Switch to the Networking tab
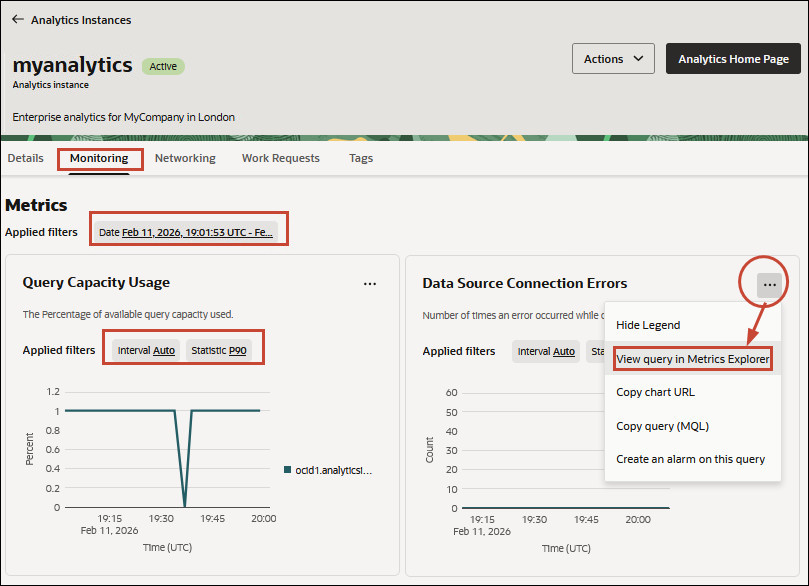The image size is (809, 586). [185, 158]
